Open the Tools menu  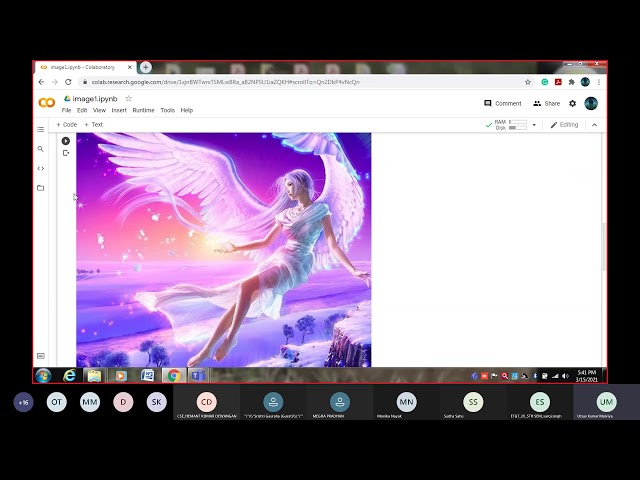pos(167,110)
